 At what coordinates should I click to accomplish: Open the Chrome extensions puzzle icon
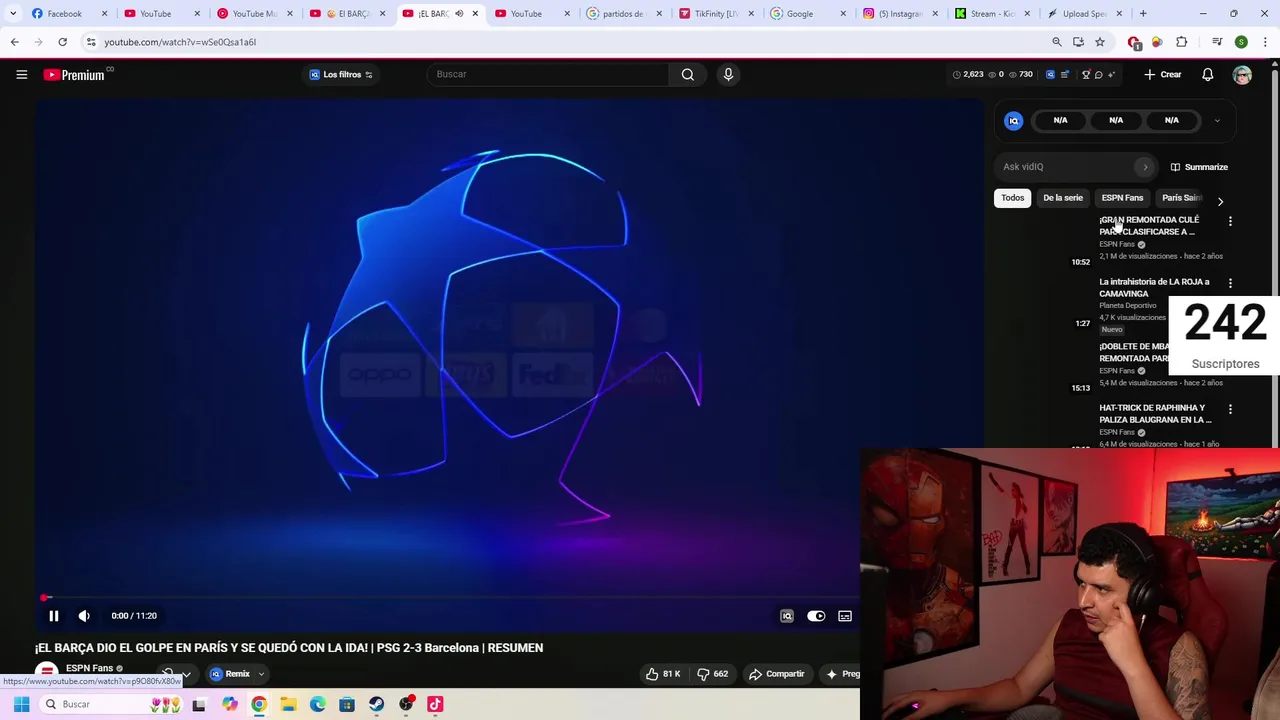(1182, 42)
